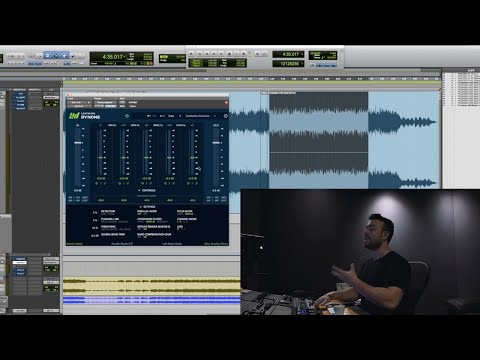480x360 pixels.
Task: Load next DynOne preset arrow
Action: [215, 116]
